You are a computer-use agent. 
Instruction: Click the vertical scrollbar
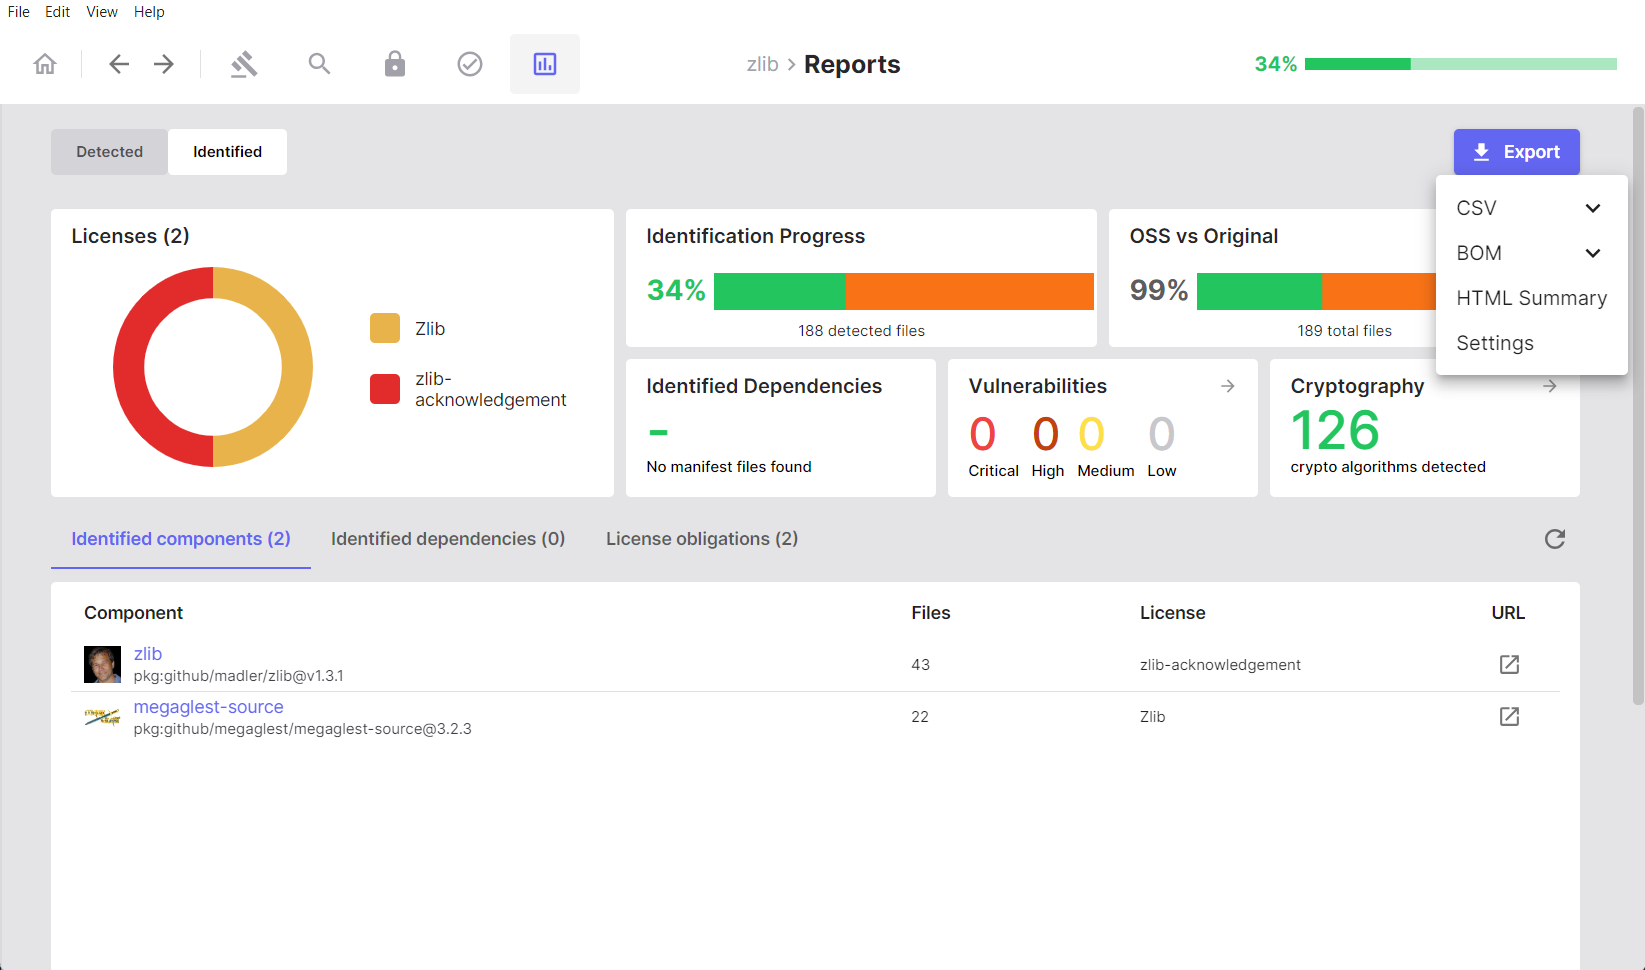[x=1638, y=405]
